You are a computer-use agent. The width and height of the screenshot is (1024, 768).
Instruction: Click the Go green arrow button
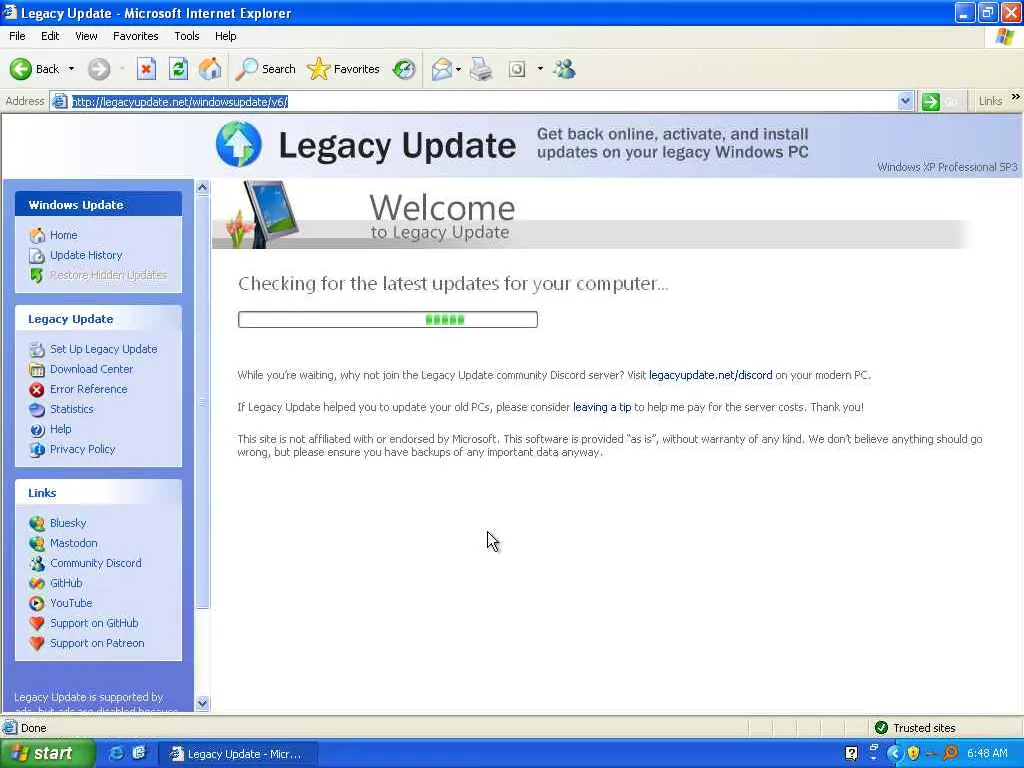(930, 101)
